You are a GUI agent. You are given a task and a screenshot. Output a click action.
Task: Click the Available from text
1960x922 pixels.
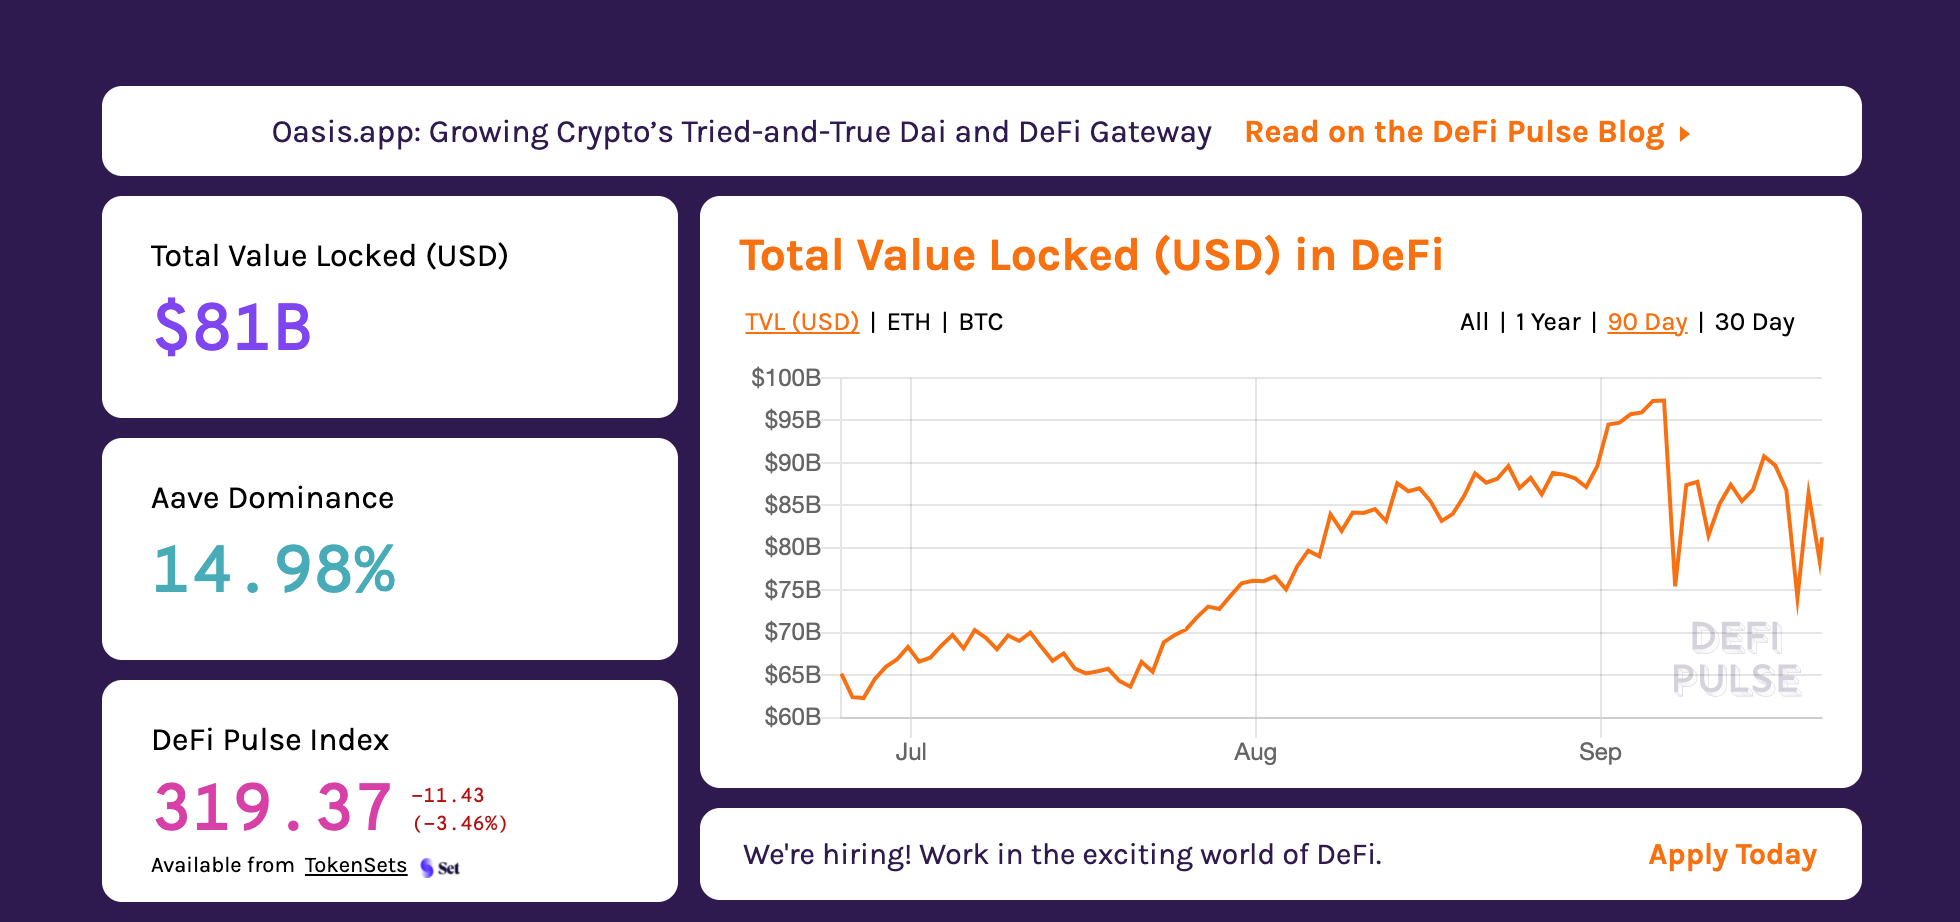pyautogui.click(x=222, y=865)
